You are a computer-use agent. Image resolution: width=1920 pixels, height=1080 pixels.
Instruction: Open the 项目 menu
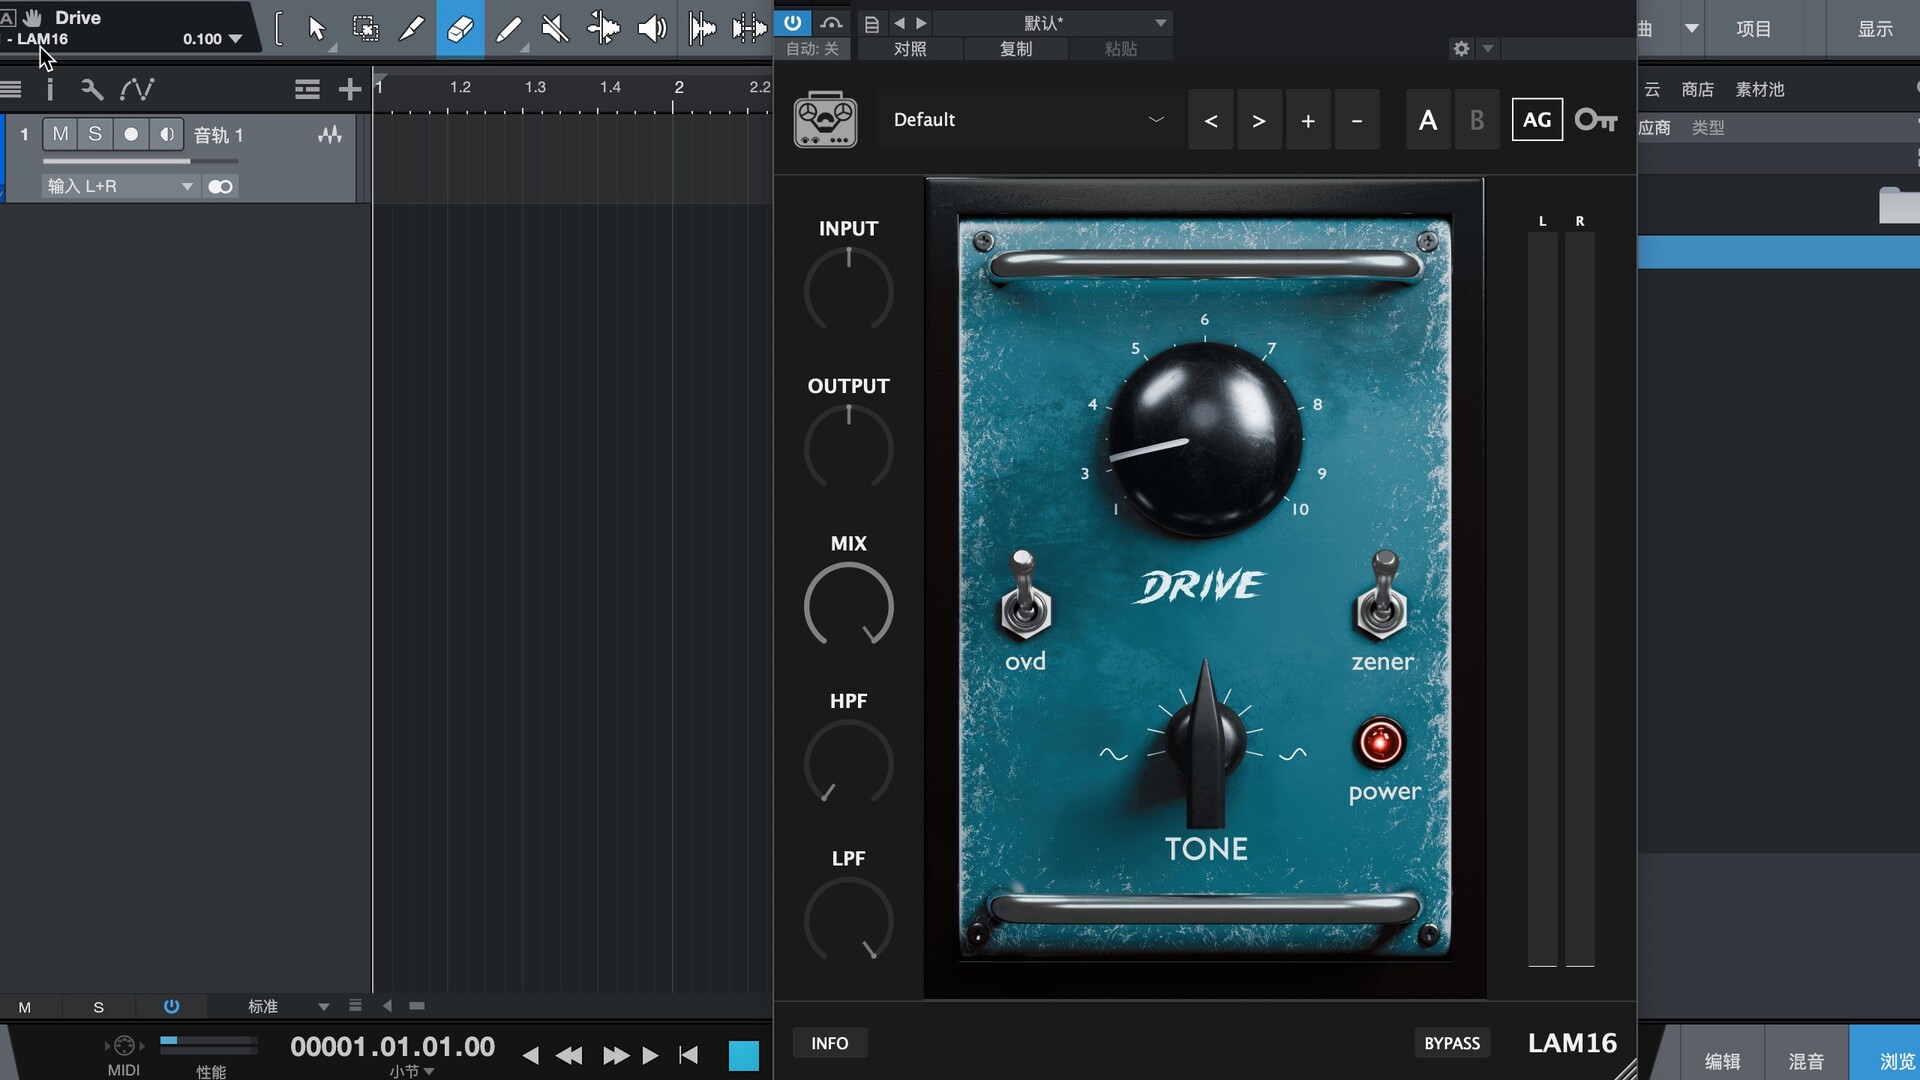coord(1755,29)
